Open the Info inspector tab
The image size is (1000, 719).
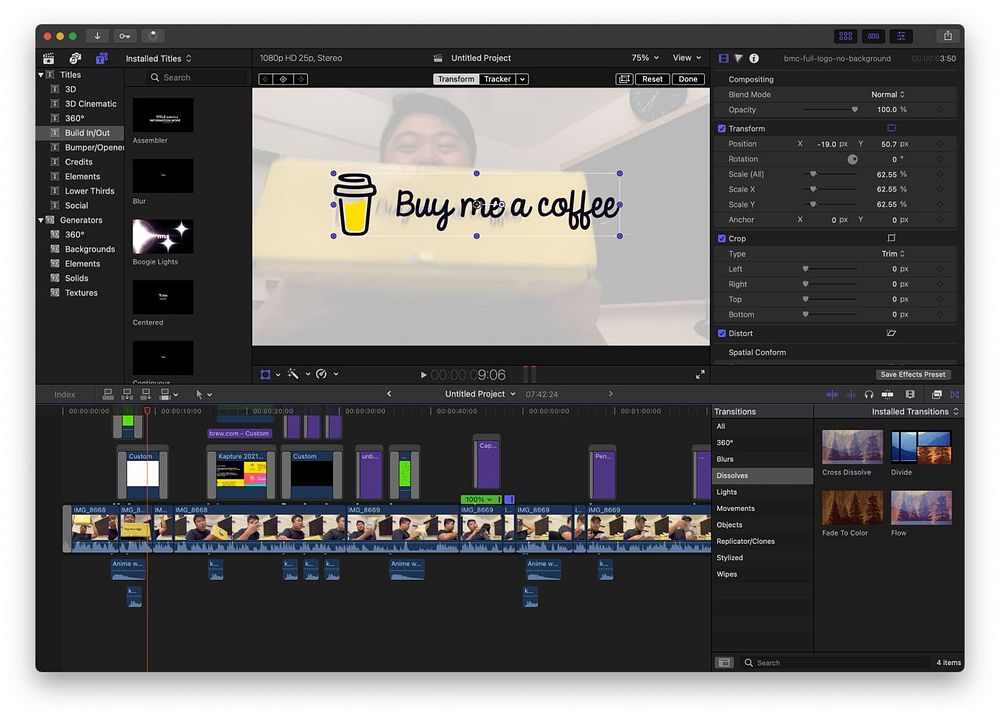tap(754, 59)
